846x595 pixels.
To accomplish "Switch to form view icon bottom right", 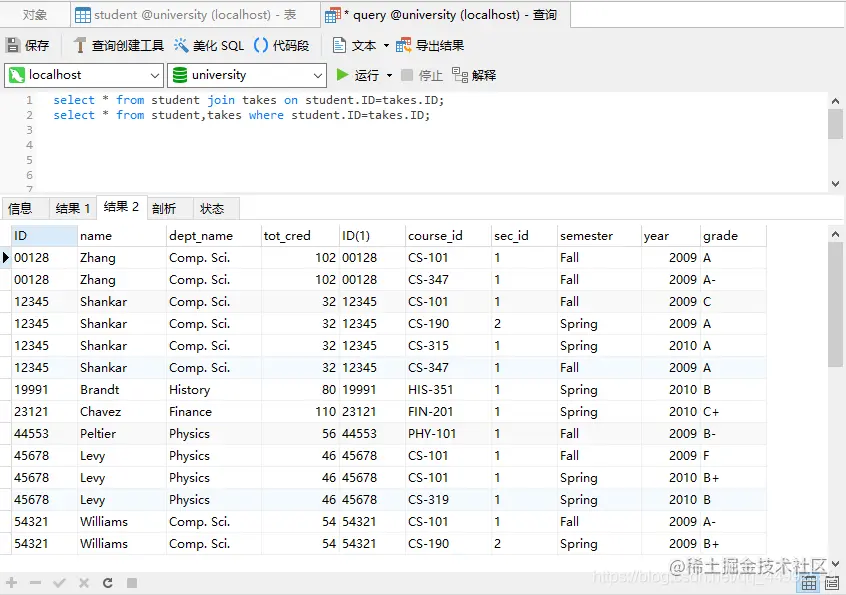I will coord(831,583).
